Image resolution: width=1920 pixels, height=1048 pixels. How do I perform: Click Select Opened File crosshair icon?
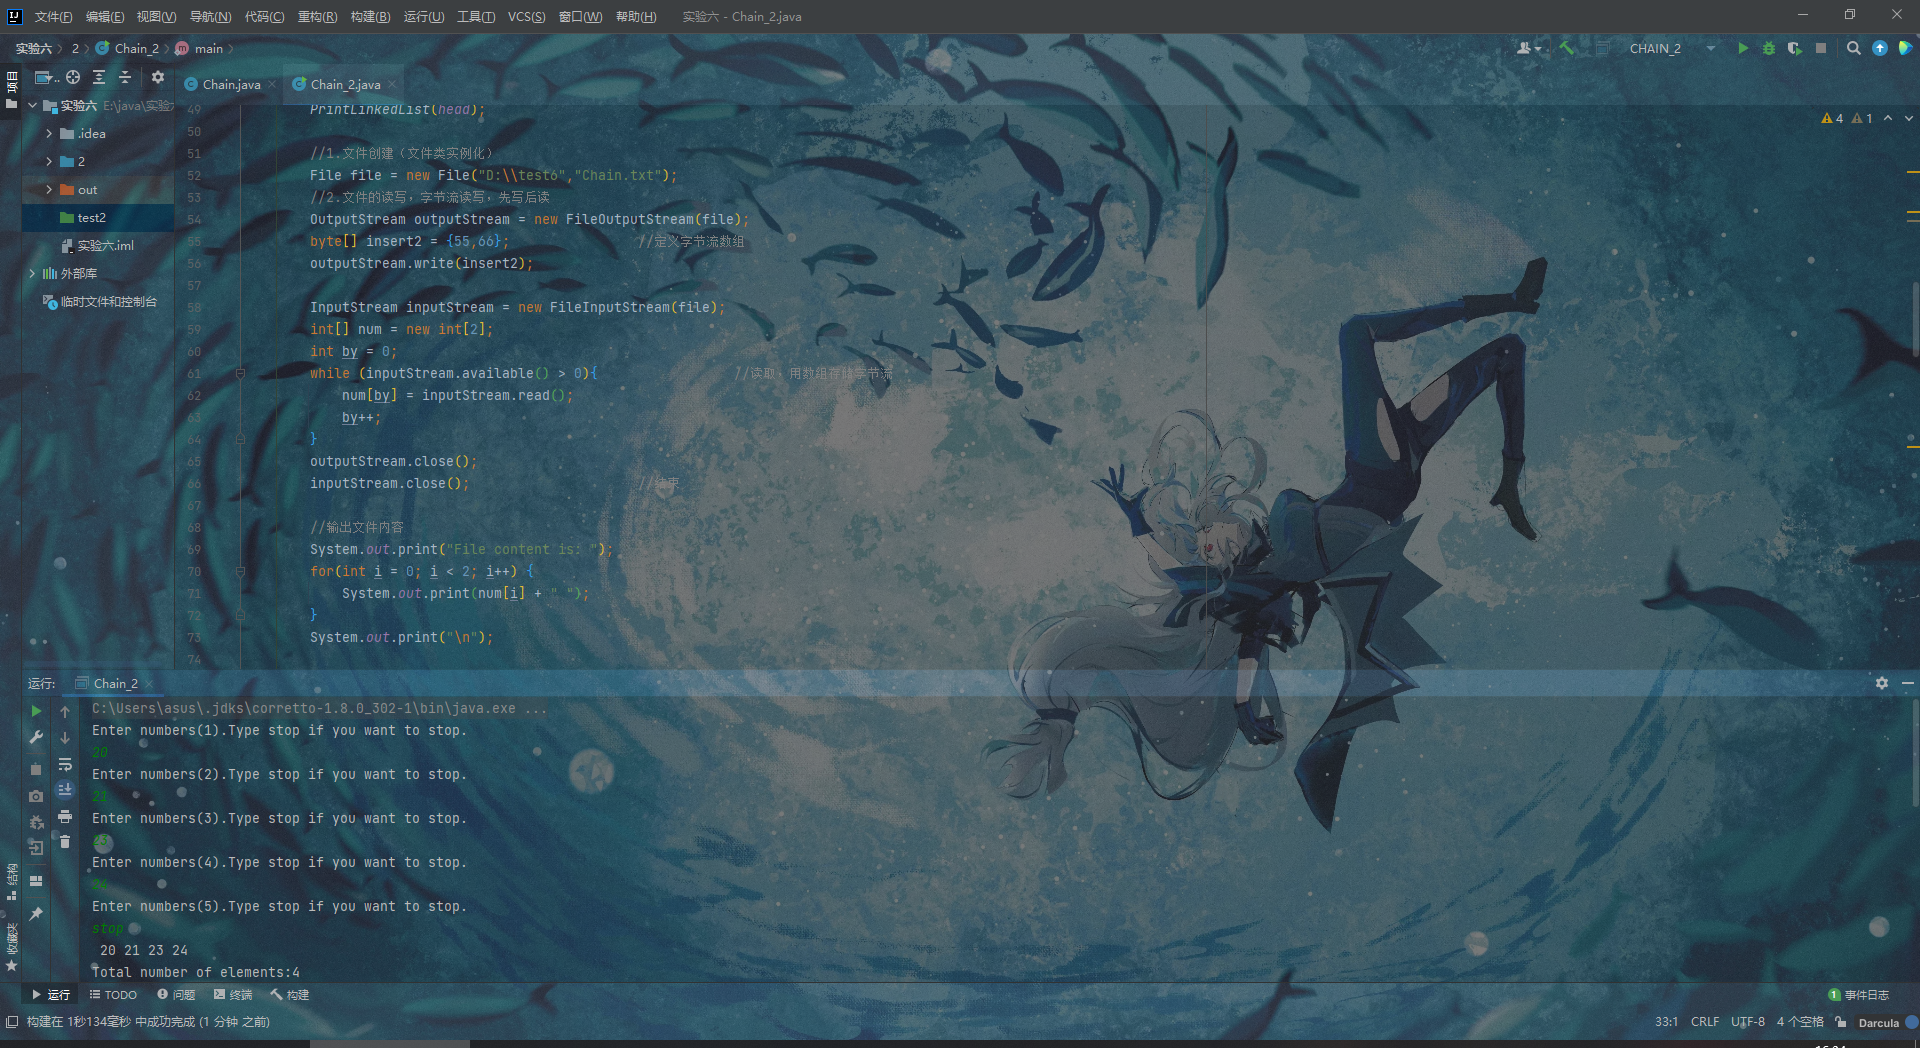(x=73, y=77)
